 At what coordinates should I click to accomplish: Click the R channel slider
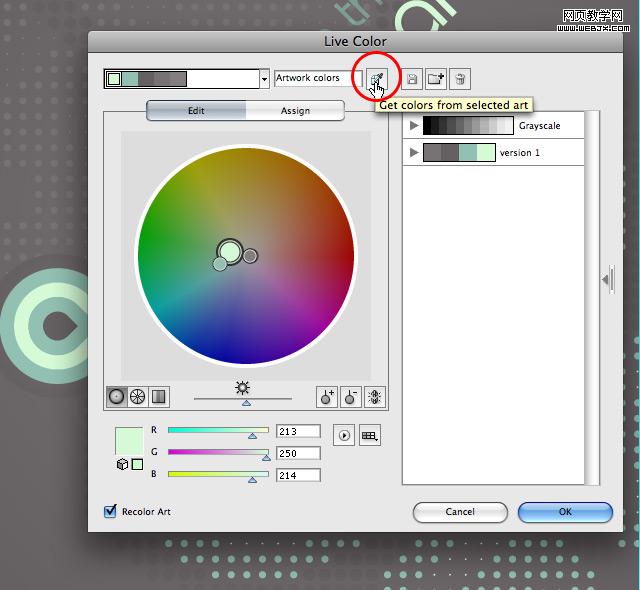click(x=218, y=432)
